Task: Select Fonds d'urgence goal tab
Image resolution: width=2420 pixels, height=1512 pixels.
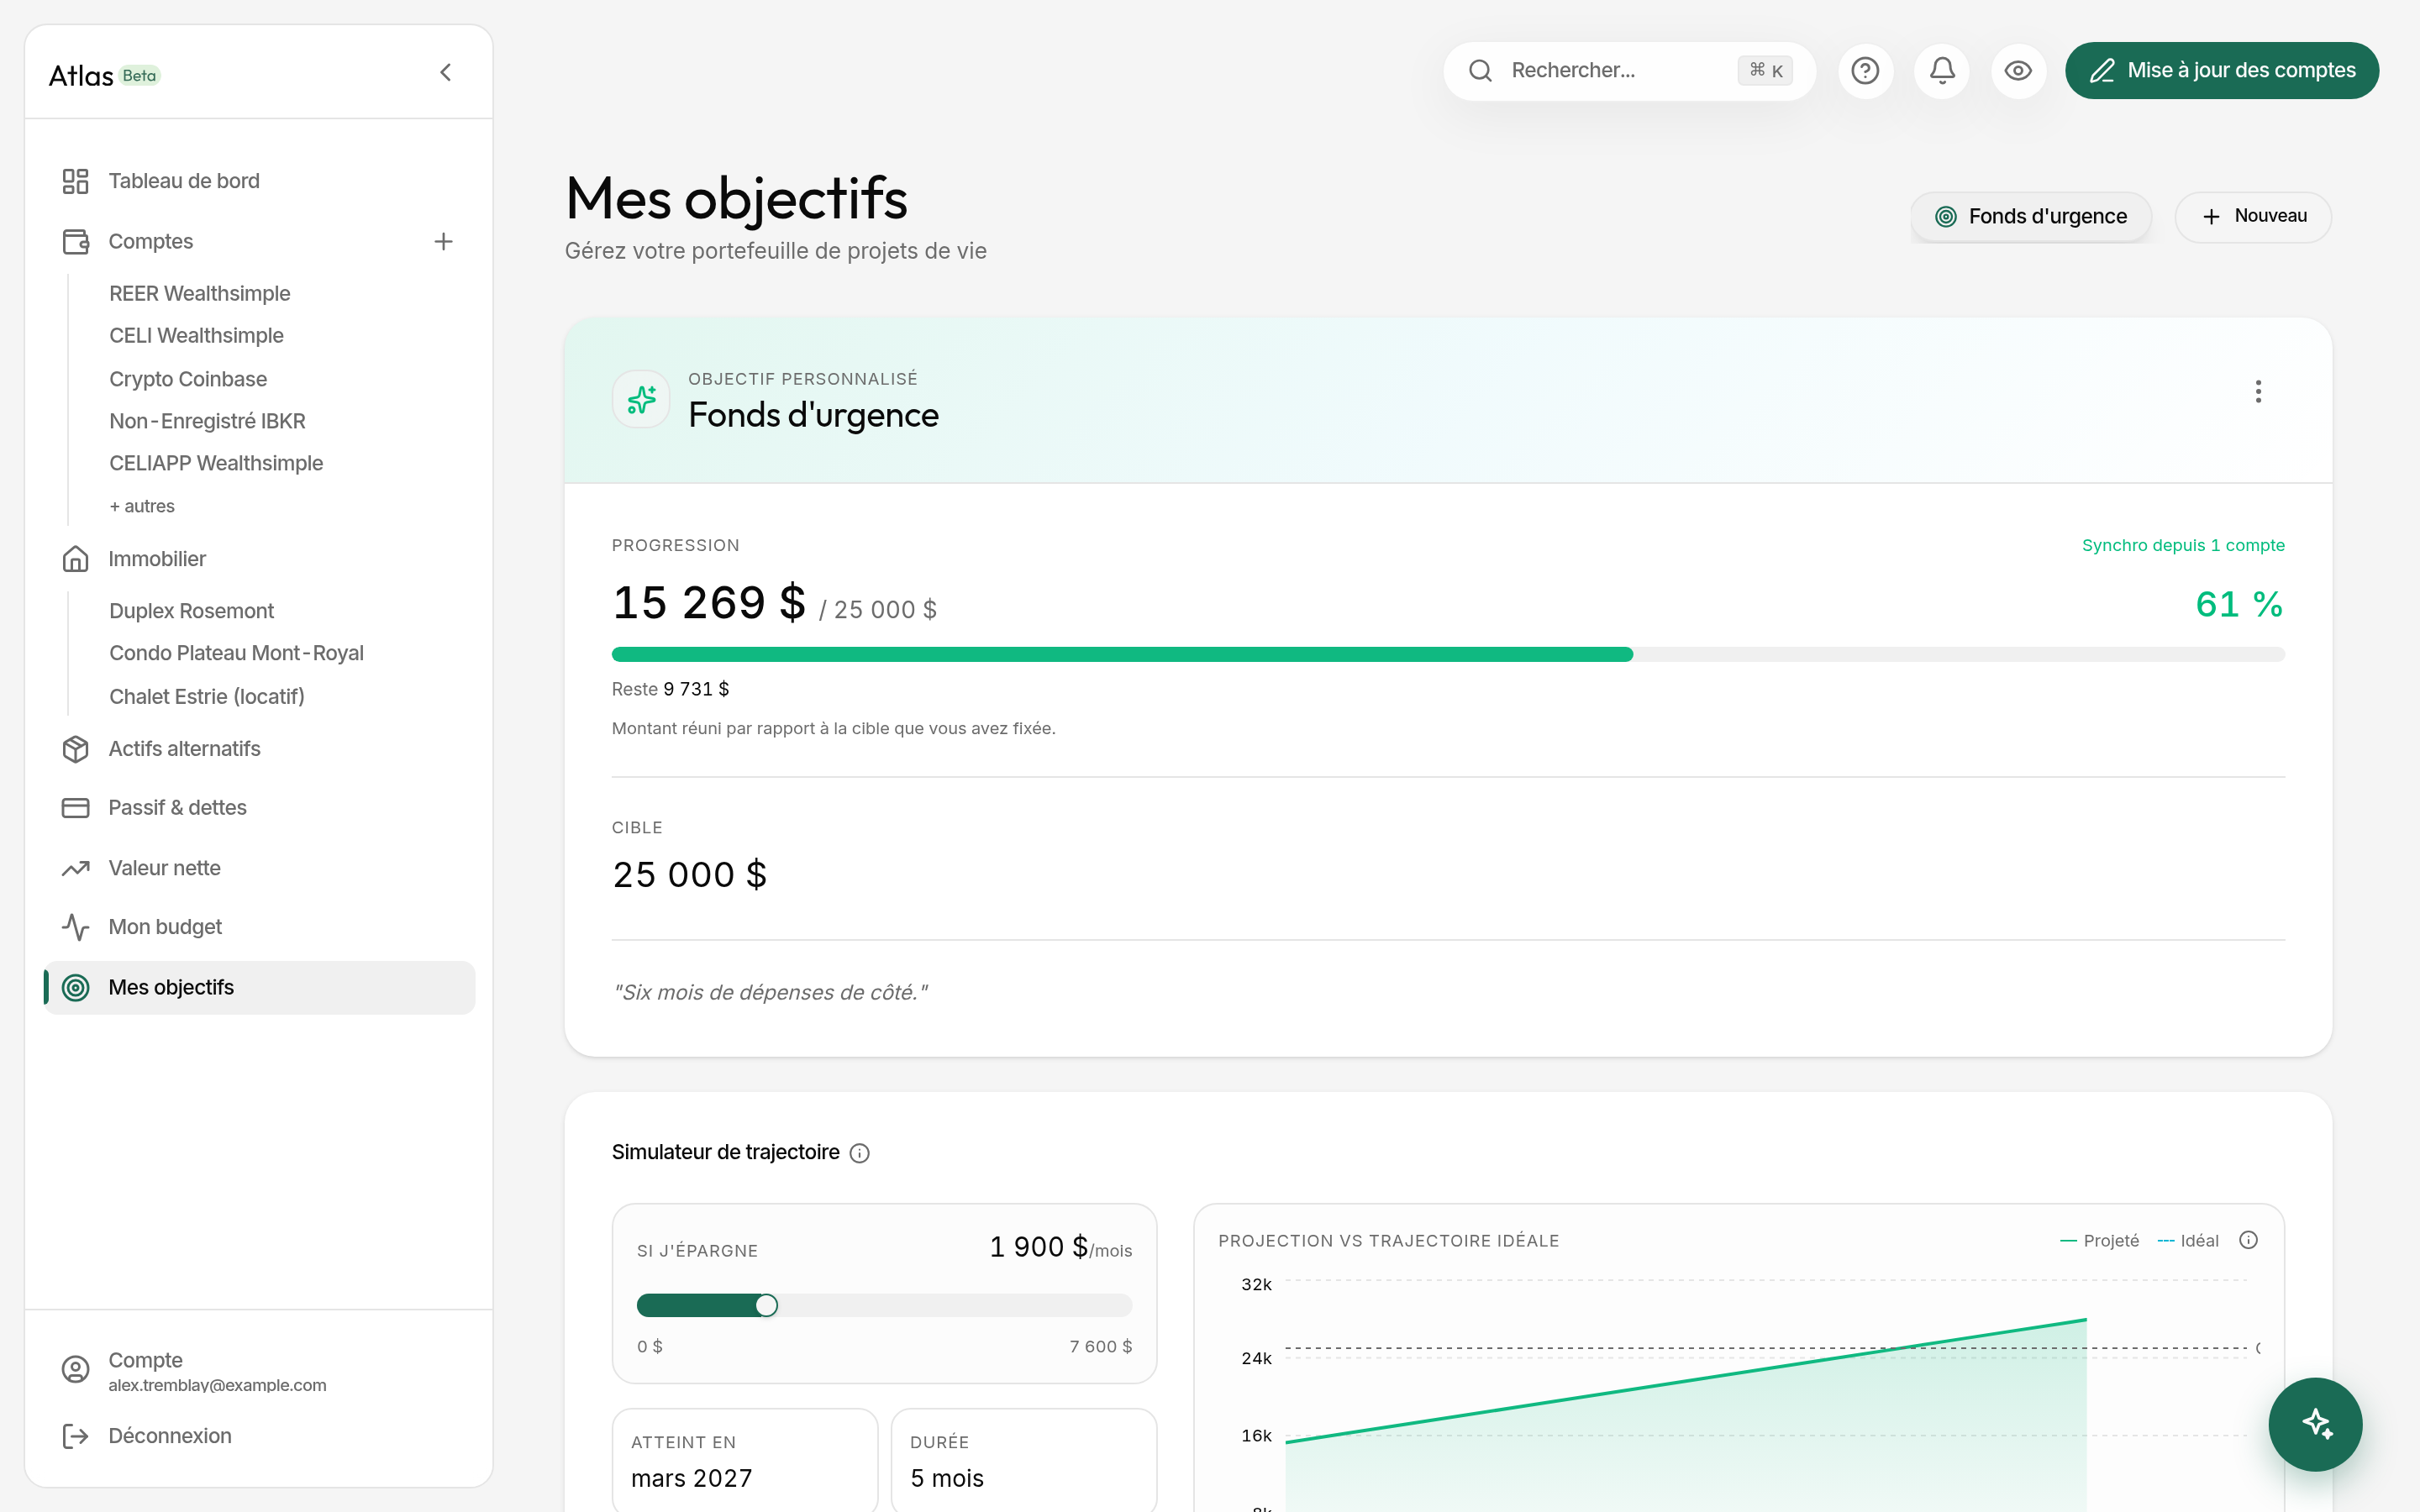Action: (2031, 217)
